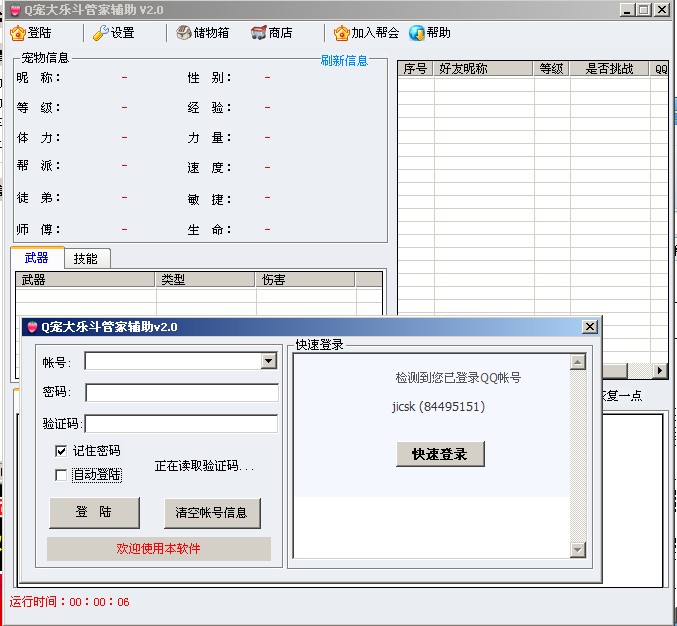This screenshot has height=626, width=677.
Task: Open the 储物箱 storage box icon
Action: (183, 33)
